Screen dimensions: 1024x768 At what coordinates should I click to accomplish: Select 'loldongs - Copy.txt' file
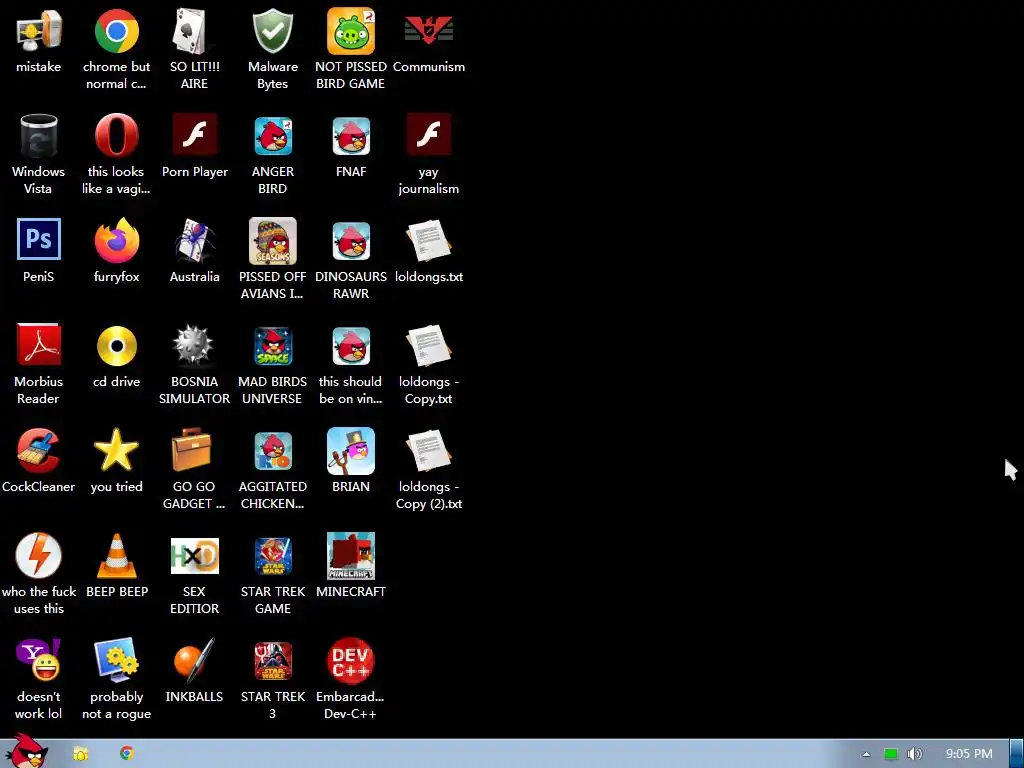428,346
